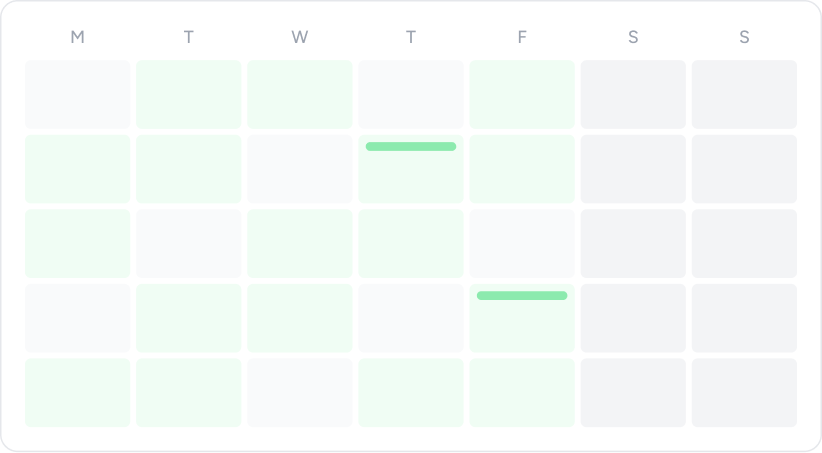
Task: Click the green event bar in Friday's fourth-row cell
Action: point(521,295)
